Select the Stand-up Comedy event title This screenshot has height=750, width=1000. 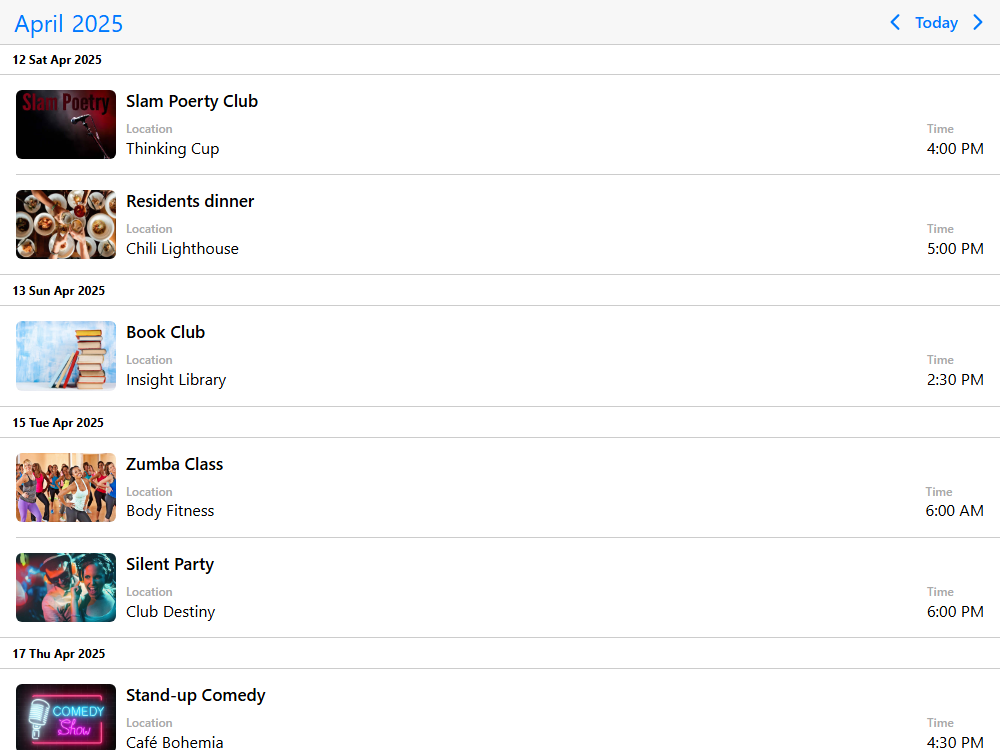tap(196, 695)
